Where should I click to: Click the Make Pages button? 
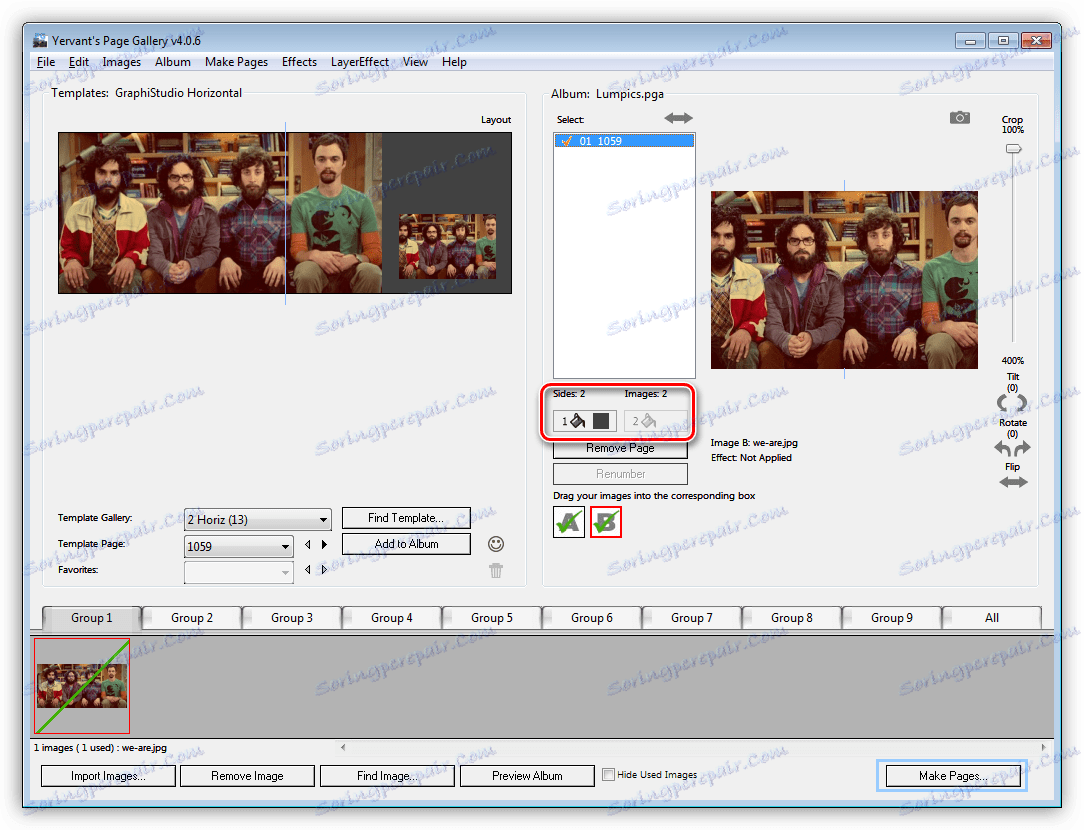(953, 776)
